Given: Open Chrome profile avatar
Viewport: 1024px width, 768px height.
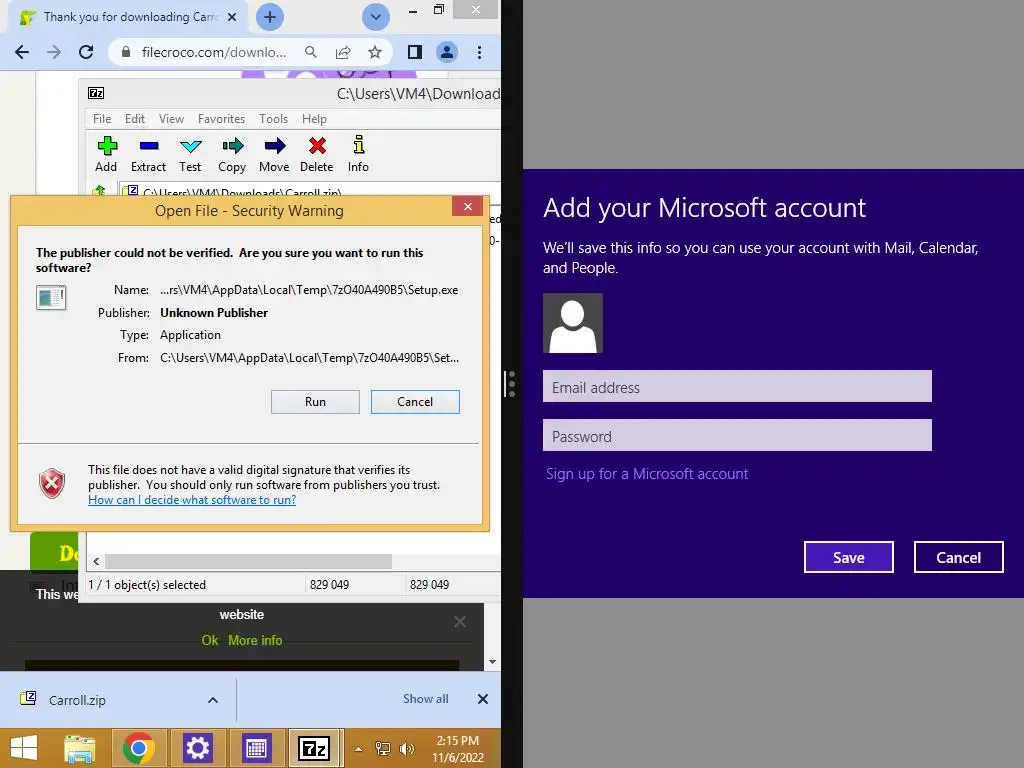Looking at the screenshot, I should (x=447, y=52).
